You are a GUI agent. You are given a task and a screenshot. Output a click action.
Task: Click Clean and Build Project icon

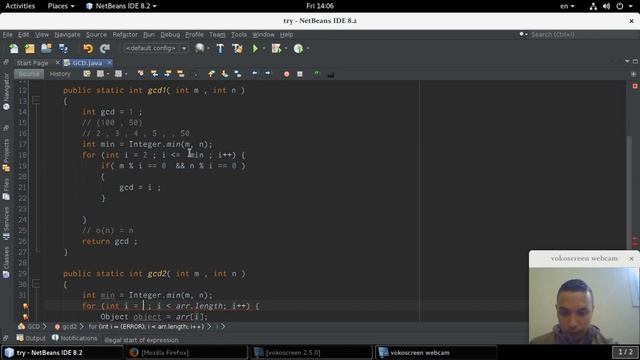coord(237,49)
